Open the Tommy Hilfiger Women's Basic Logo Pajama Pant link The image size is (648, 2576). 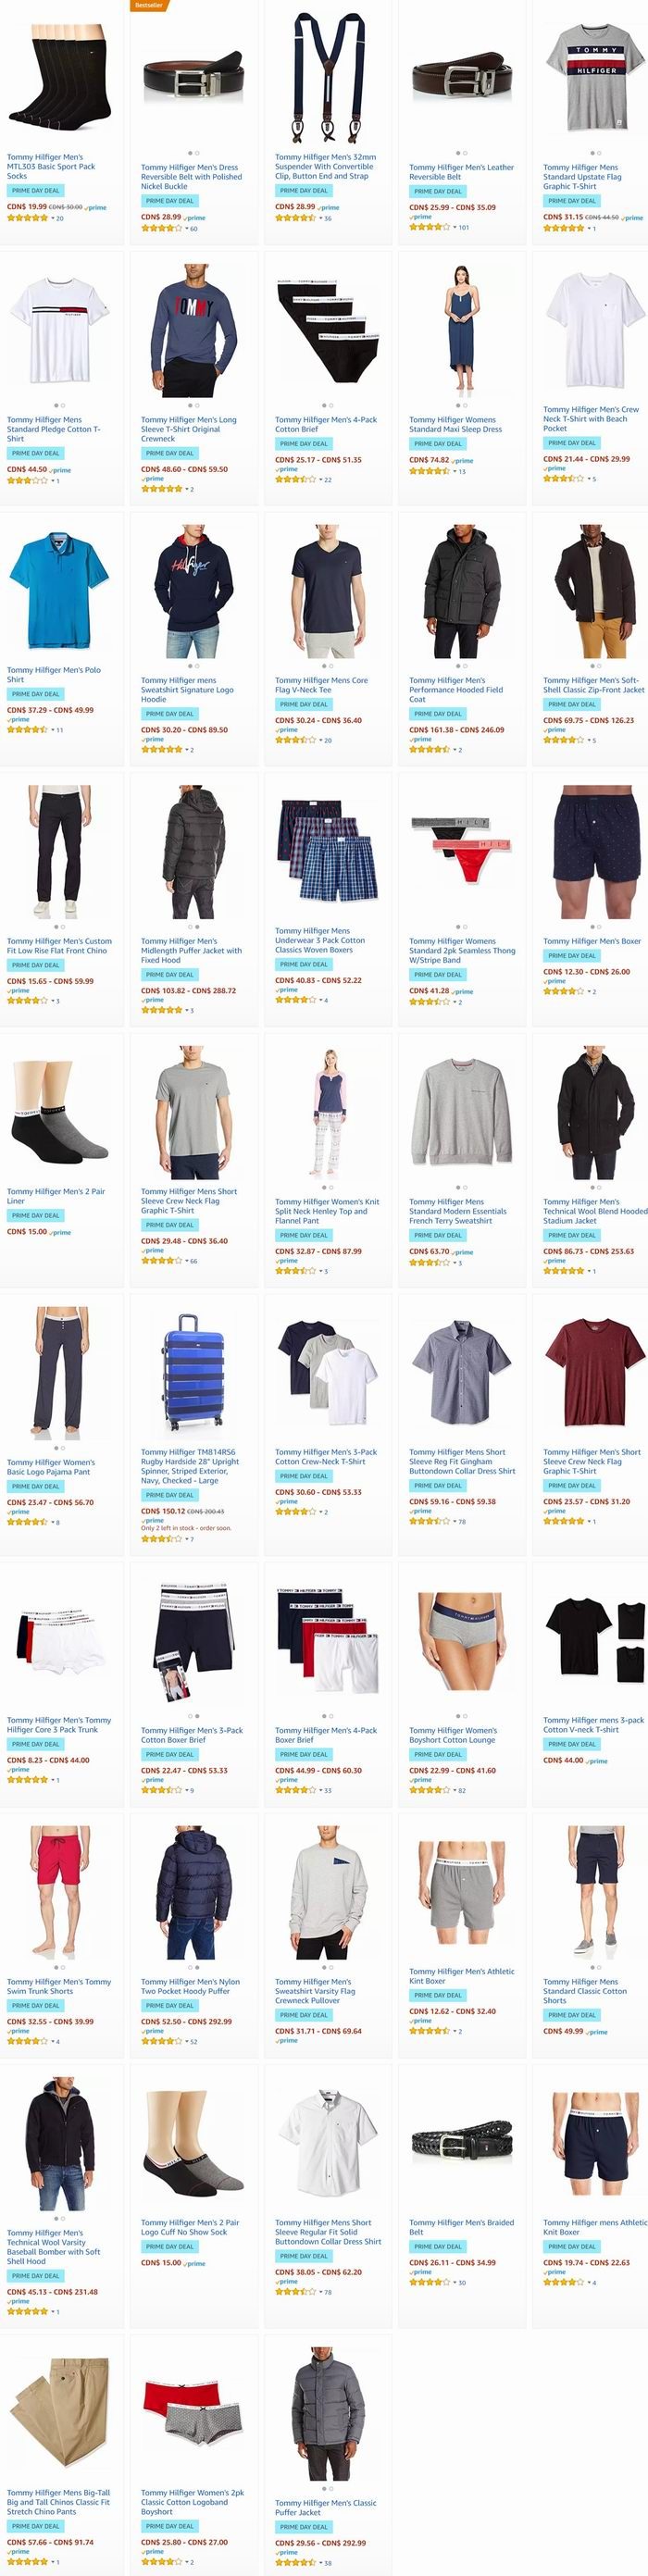coord(51,1466)
